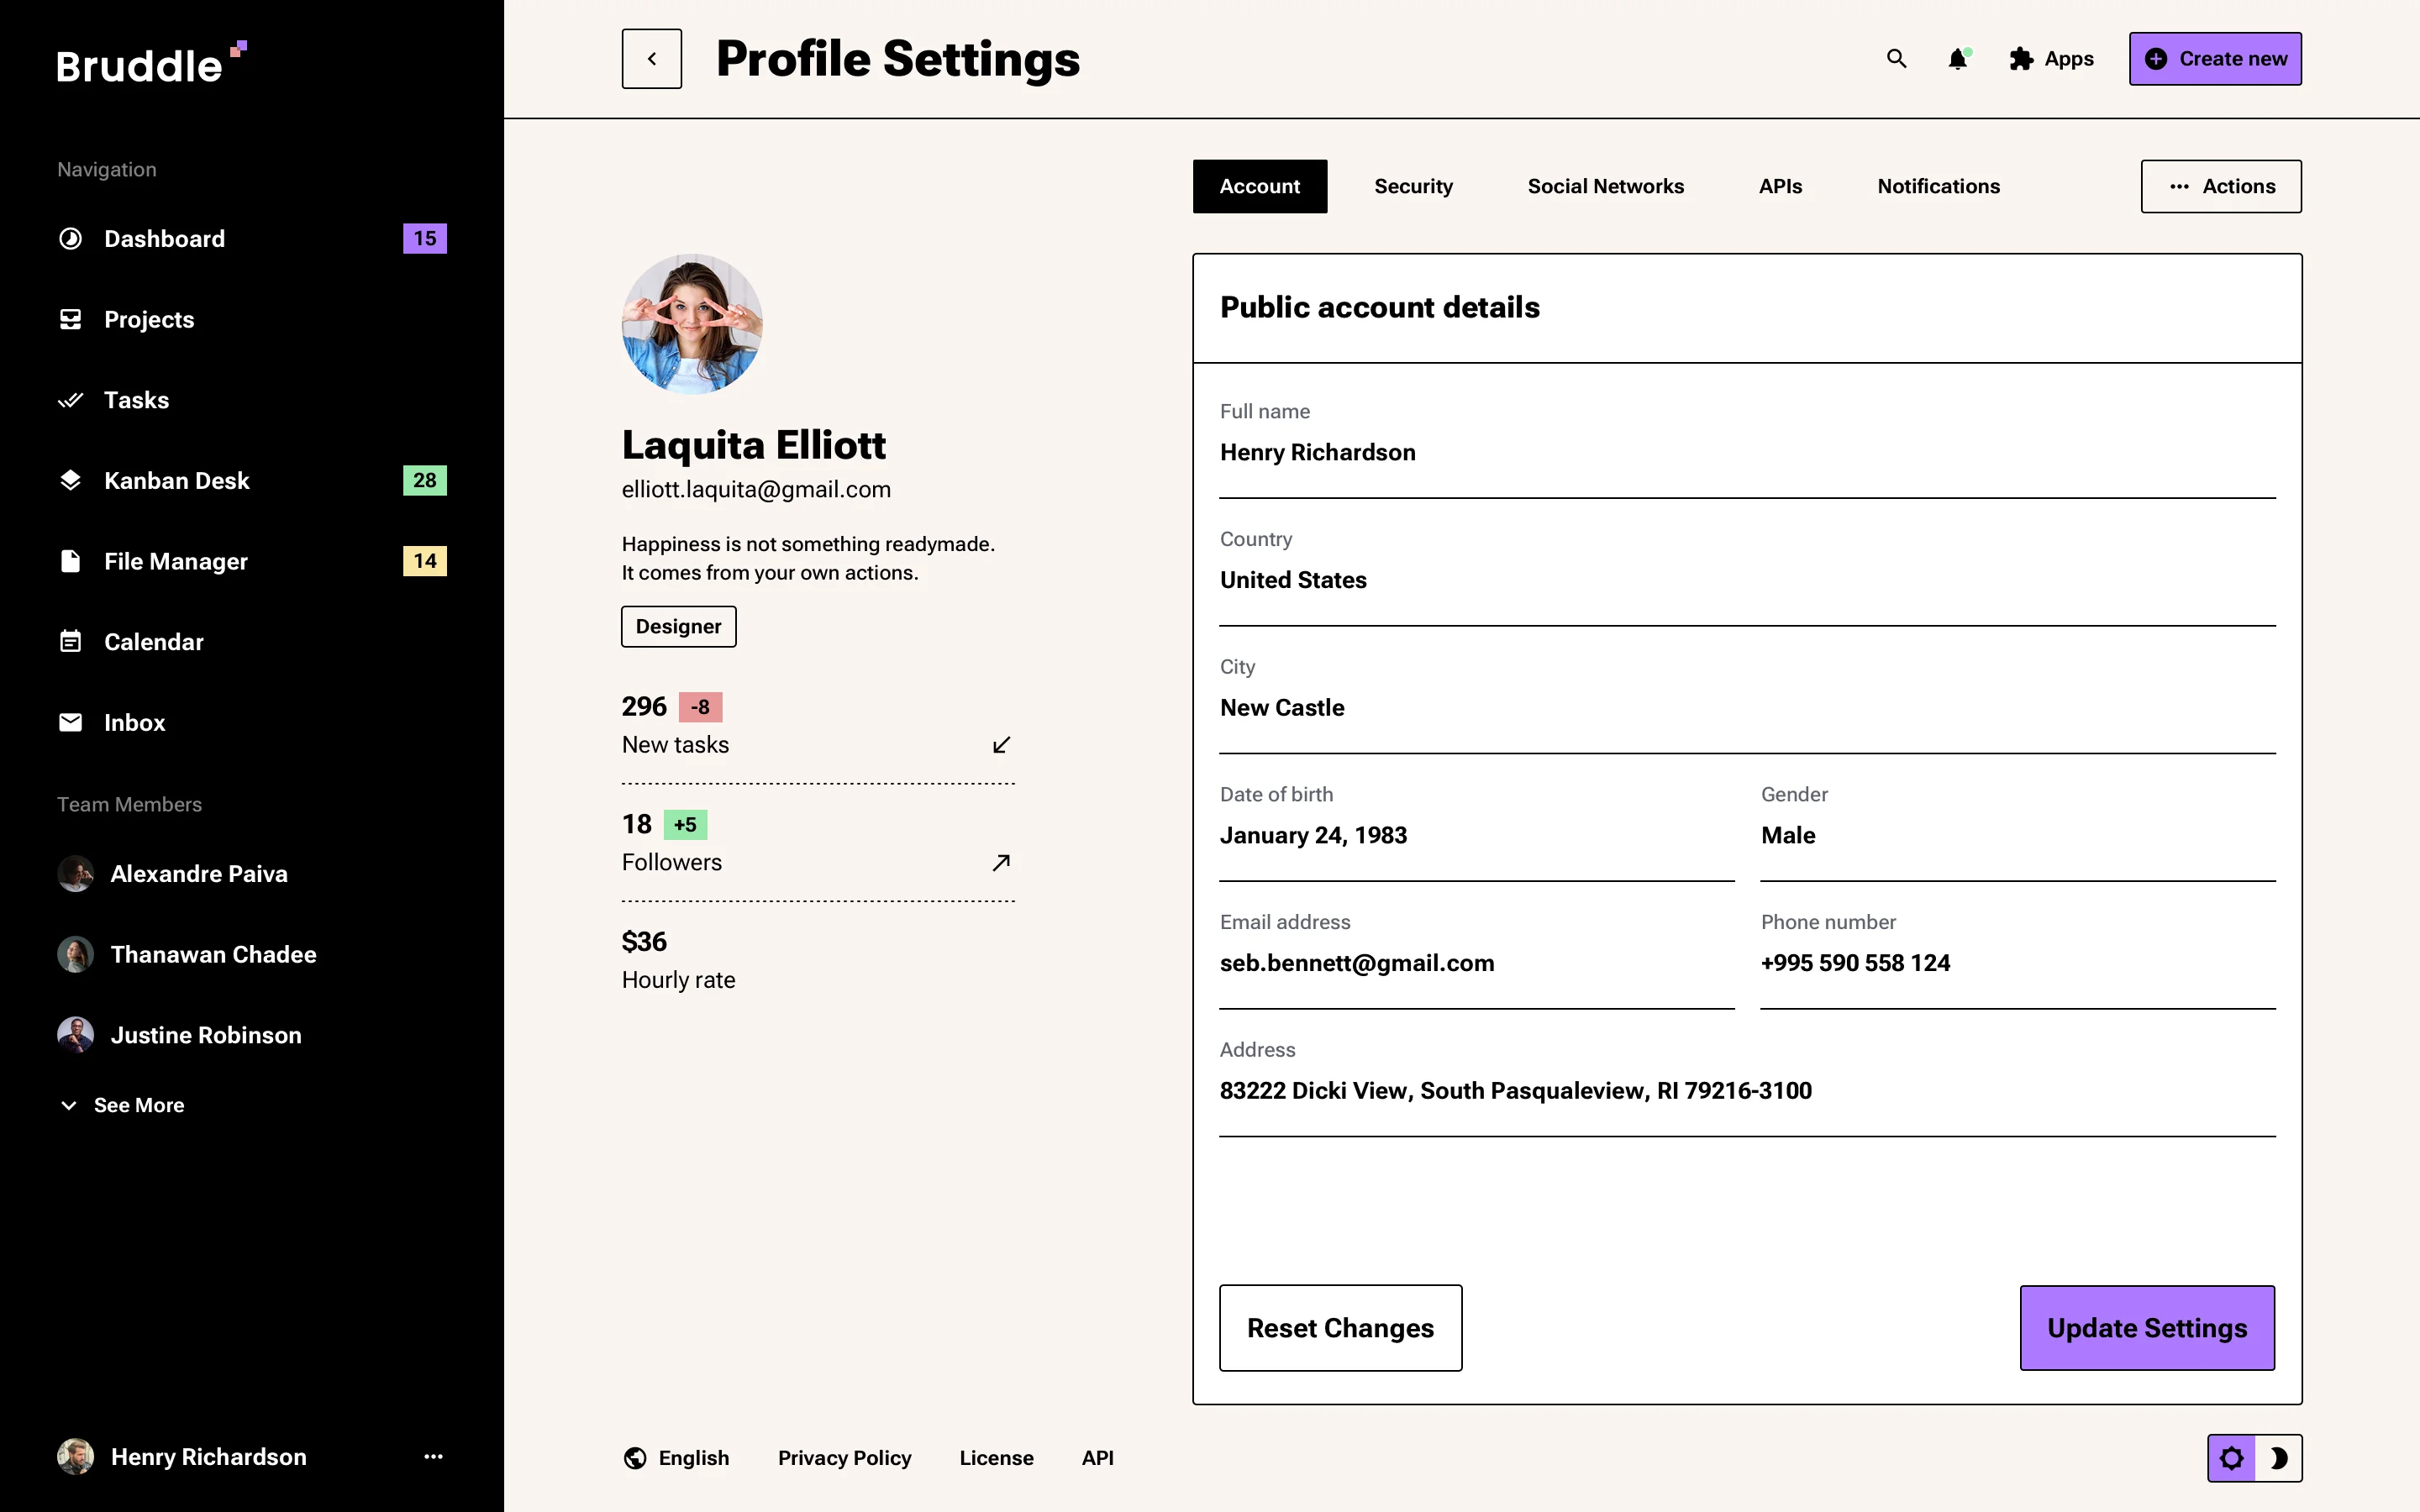Open options for Henry Richardson profile

pos(433,1457)
